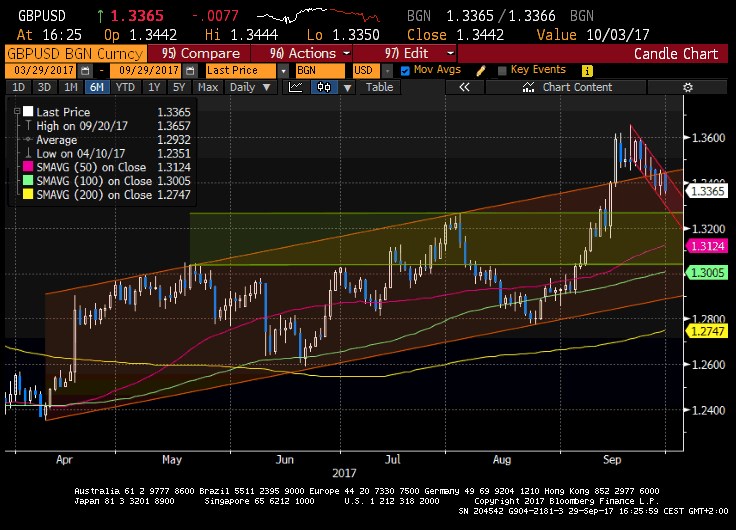736x530 pixels.
Task: Click the USD currency field
Action: click(x=367, y=71)
